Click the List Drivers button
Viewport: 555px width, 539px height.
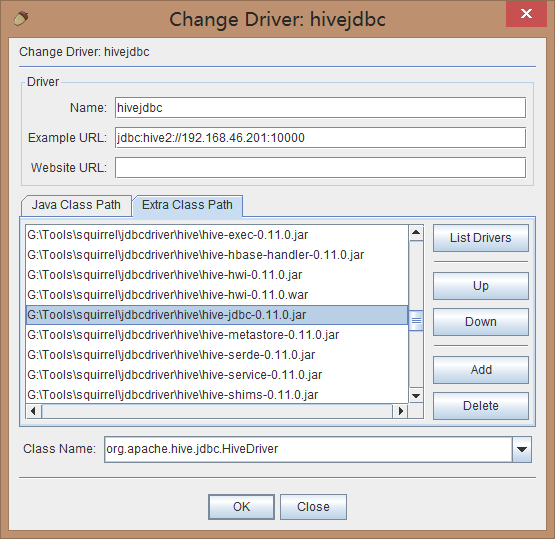[x=481, y=238]
